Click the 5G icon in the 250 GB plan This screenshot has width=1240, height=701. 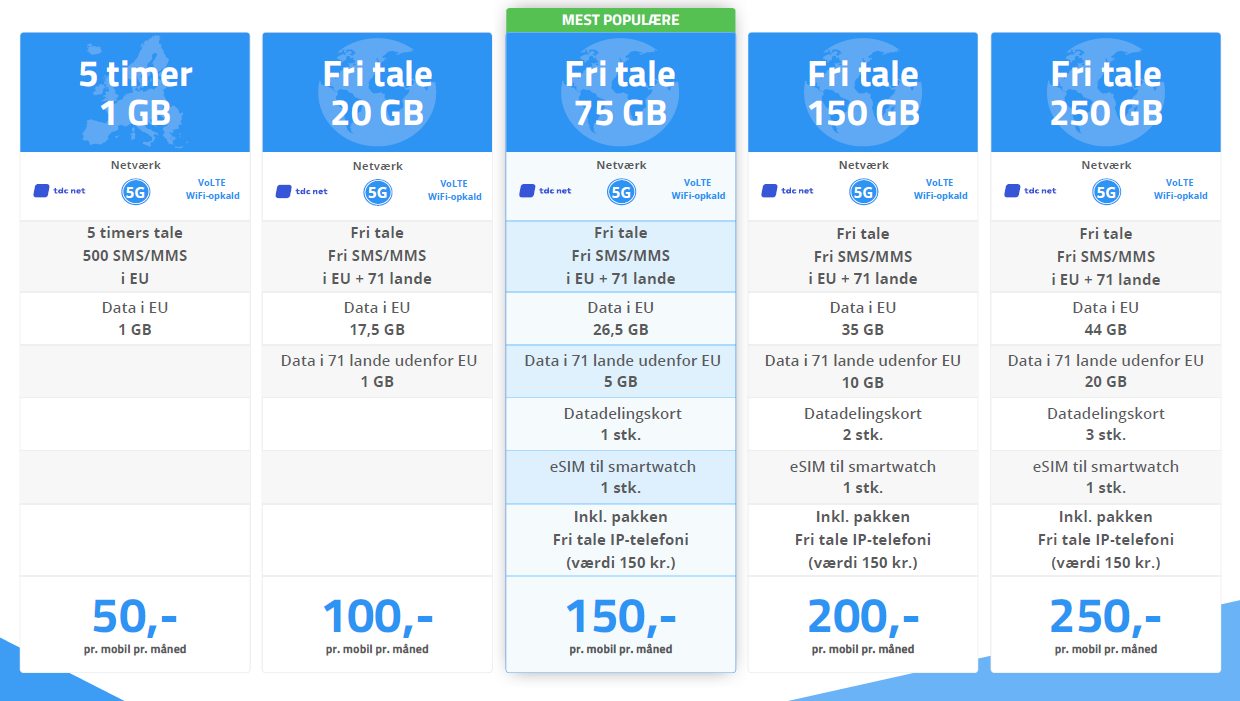click(1106, 192)
